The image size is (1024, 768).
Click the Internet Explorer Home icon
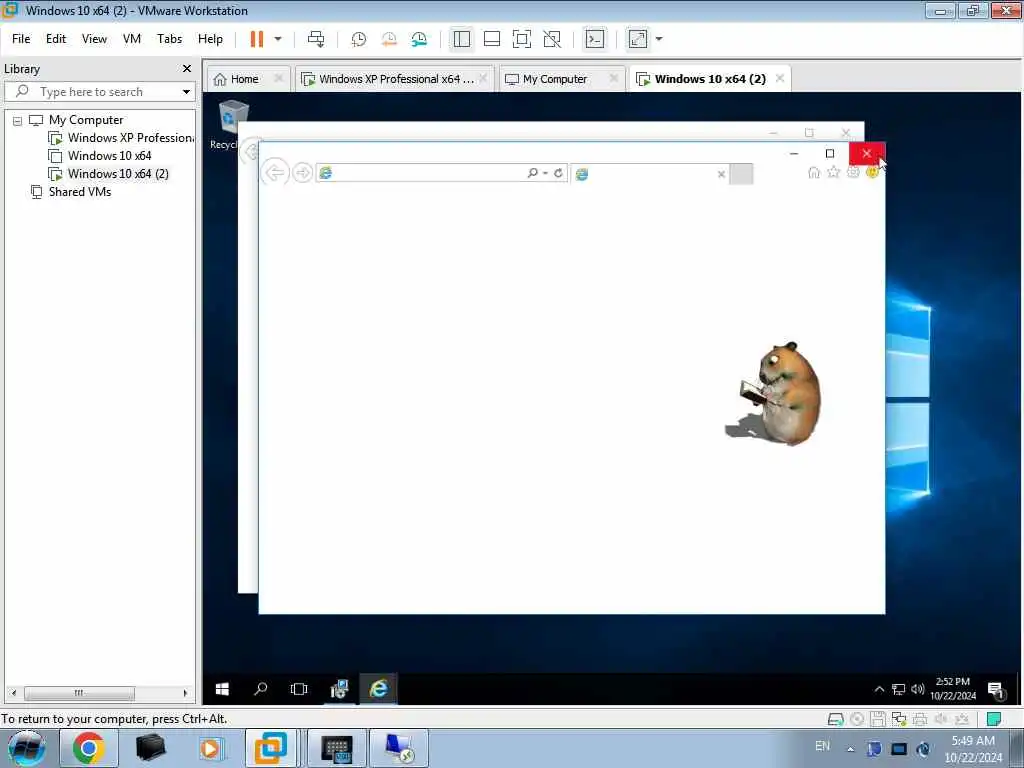(814, 172)
